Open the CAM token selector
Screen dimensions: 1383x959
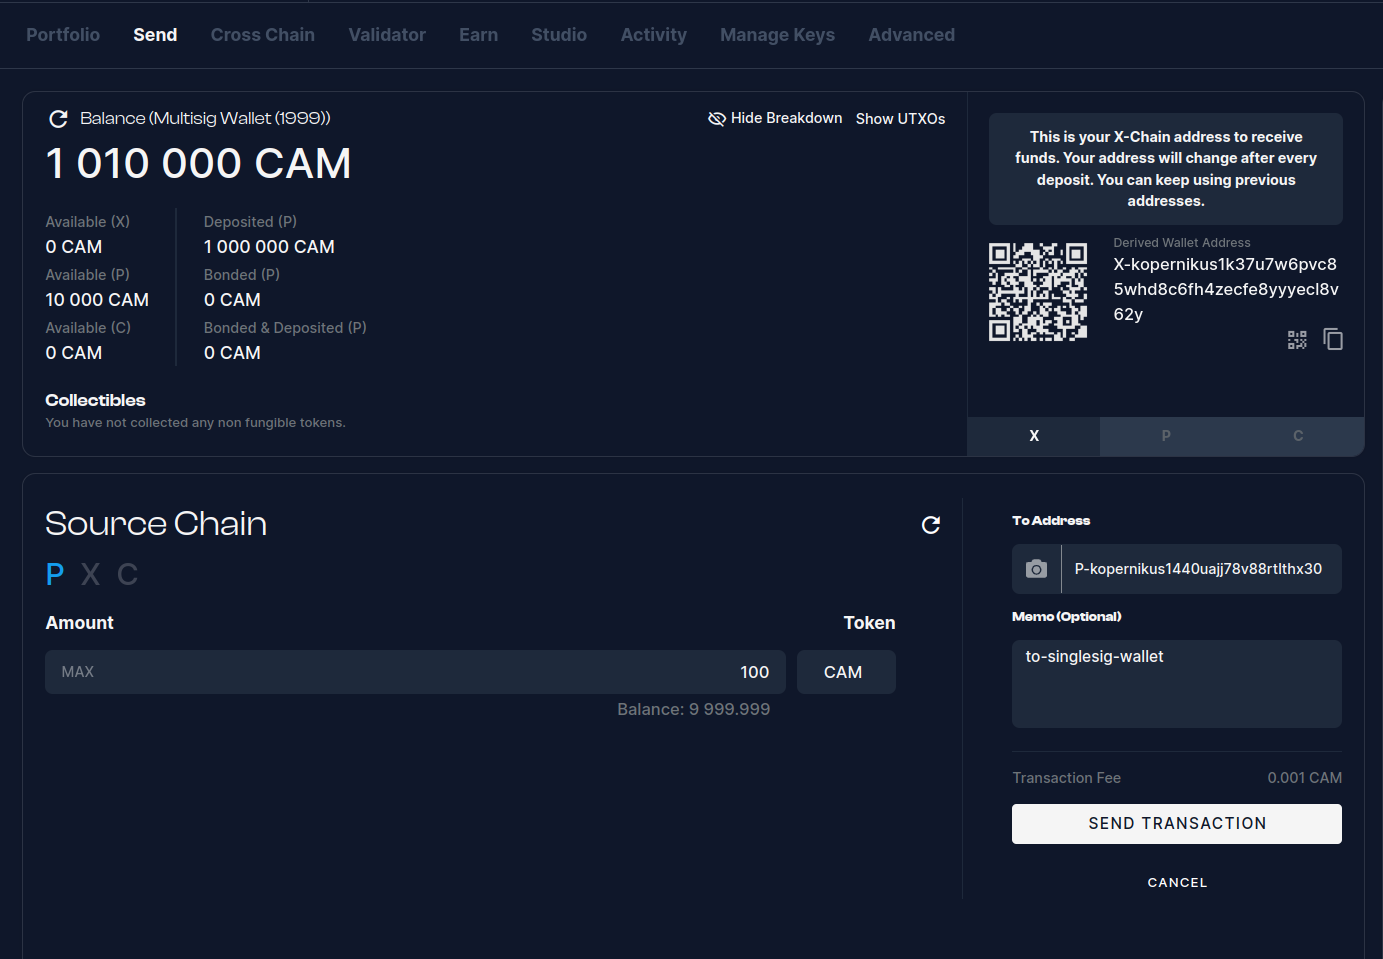pyautogui.click(x=845, y=672)
